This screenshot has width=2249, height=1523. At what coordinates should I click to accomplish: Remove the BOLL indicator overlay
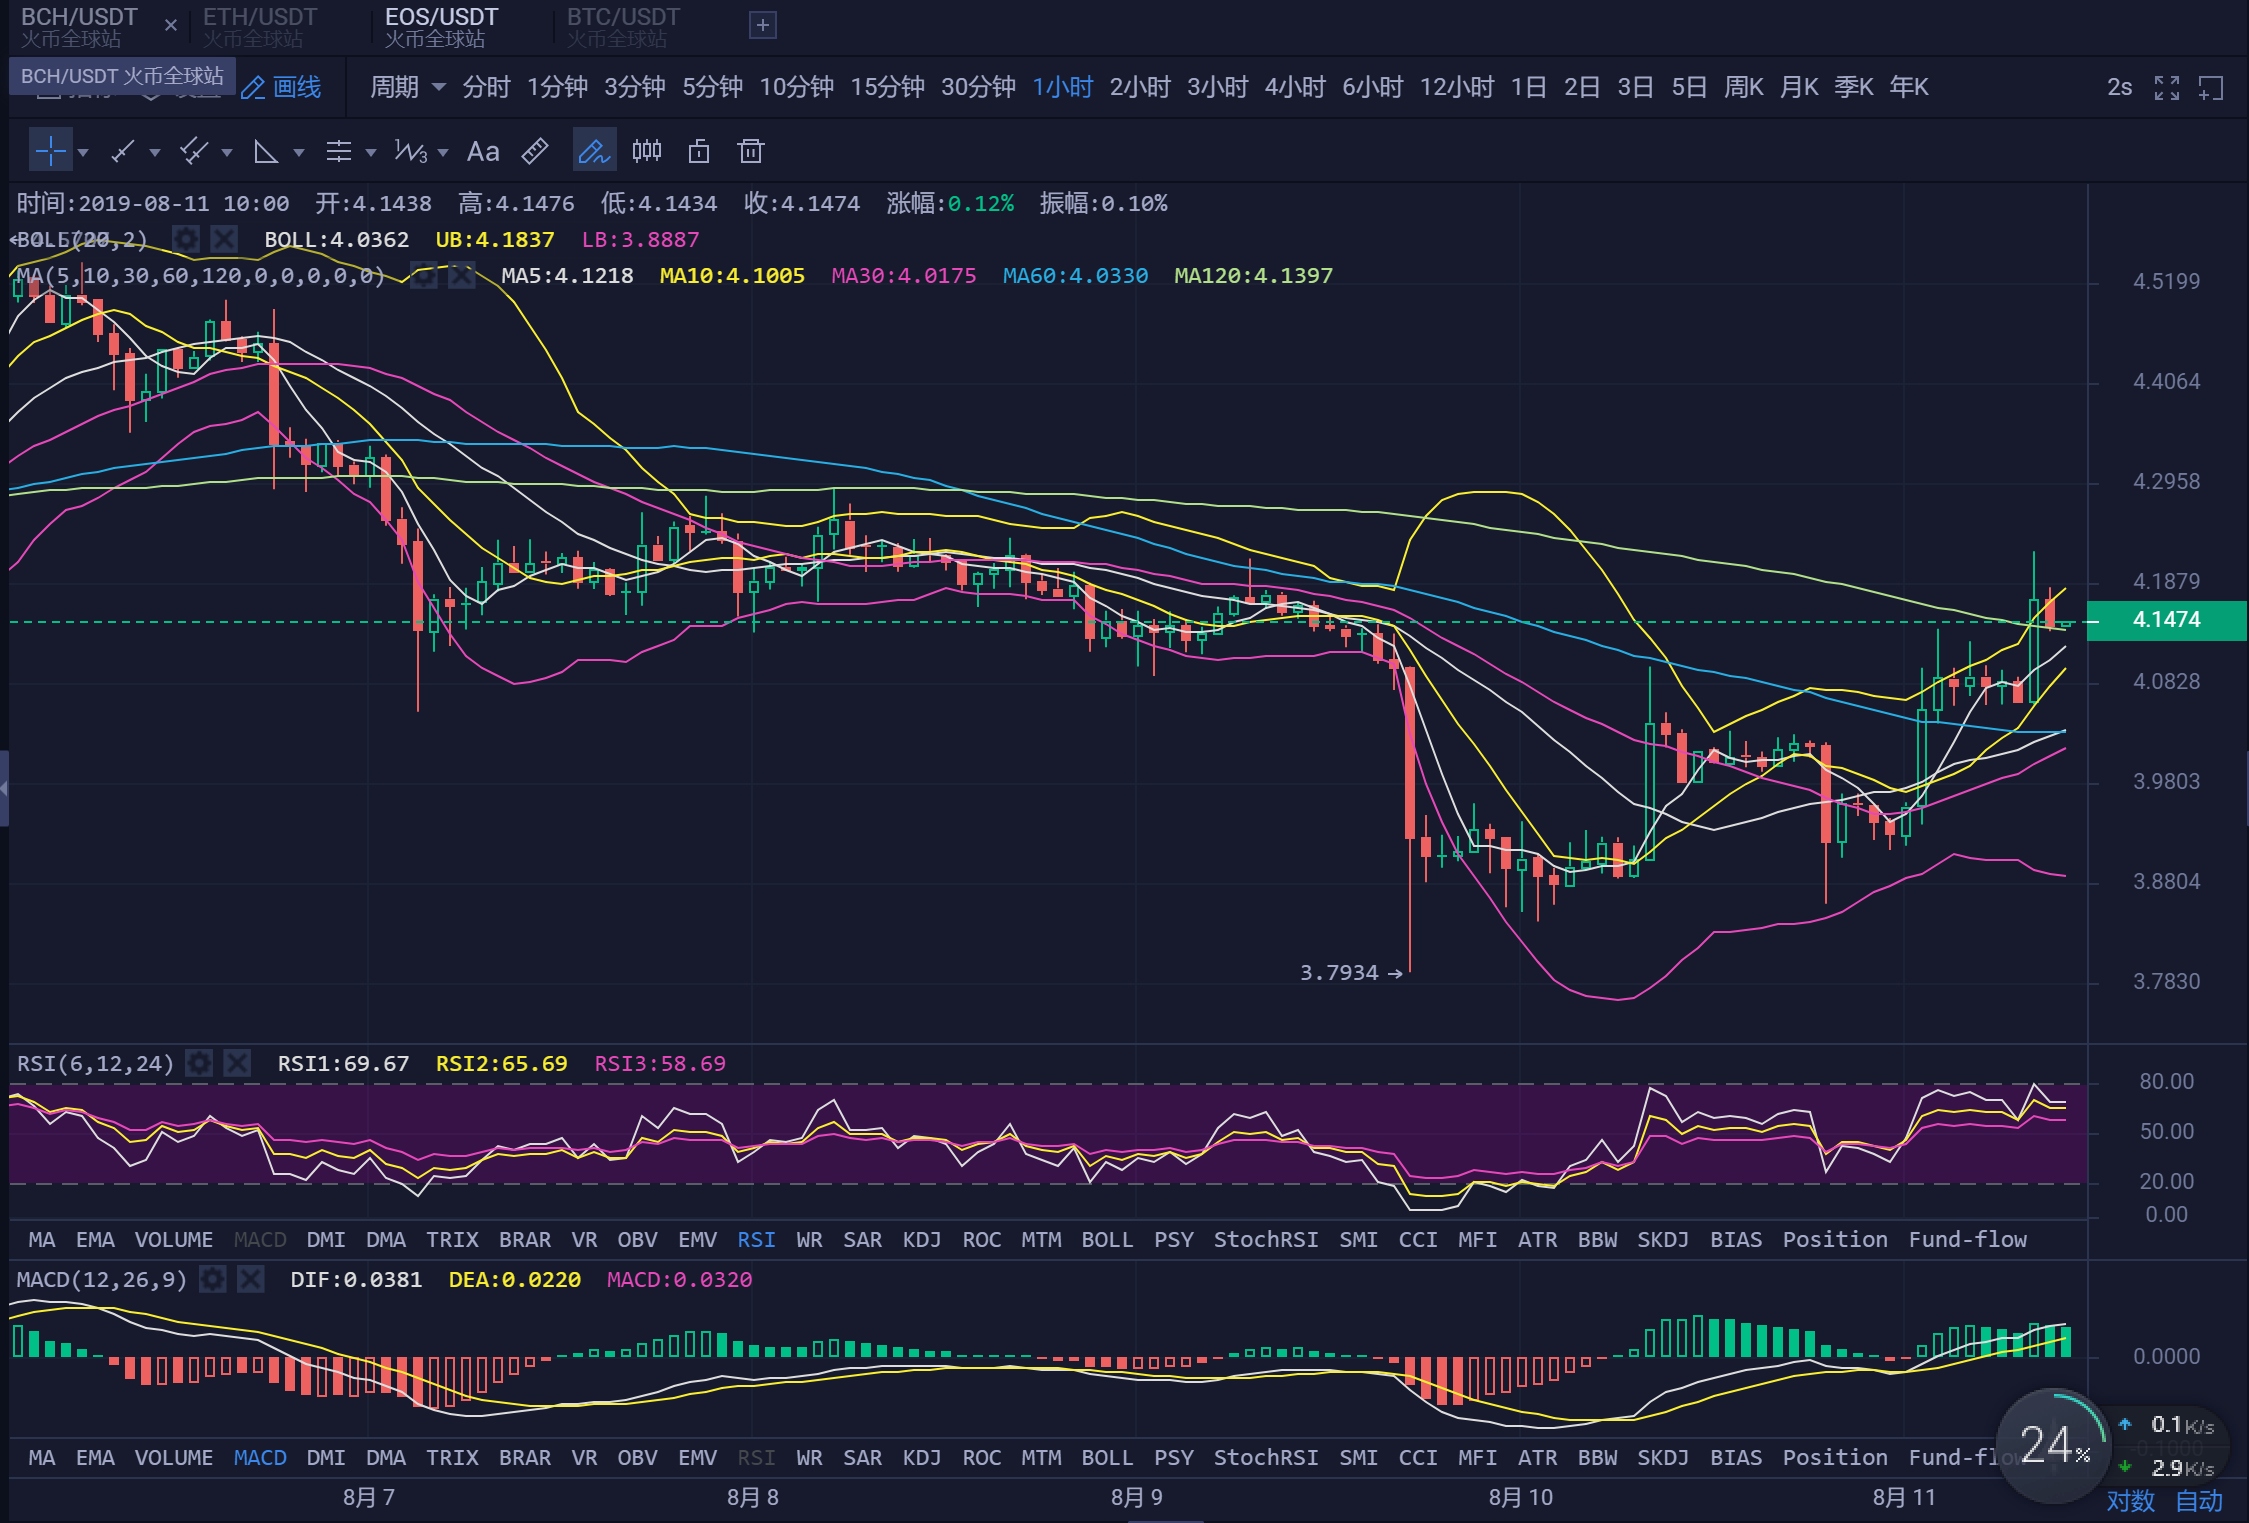(x=224, y=239)
